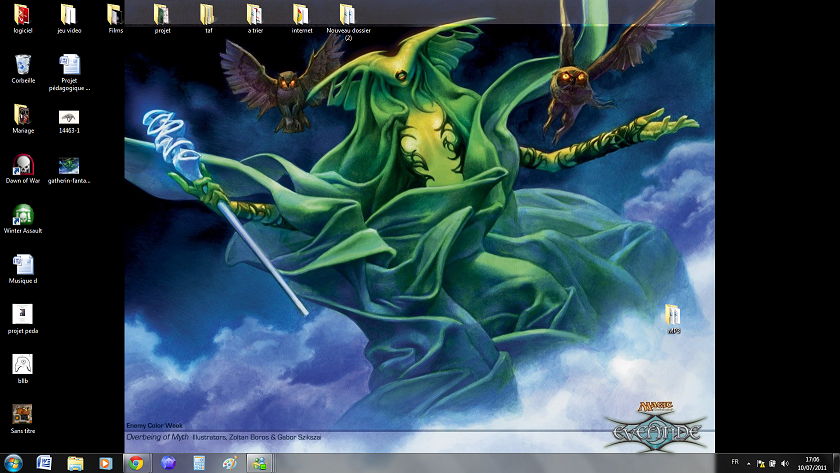Select the Corbeille recycle bin icon
Viewport: 840px width, 473px height.
point(23,69)
